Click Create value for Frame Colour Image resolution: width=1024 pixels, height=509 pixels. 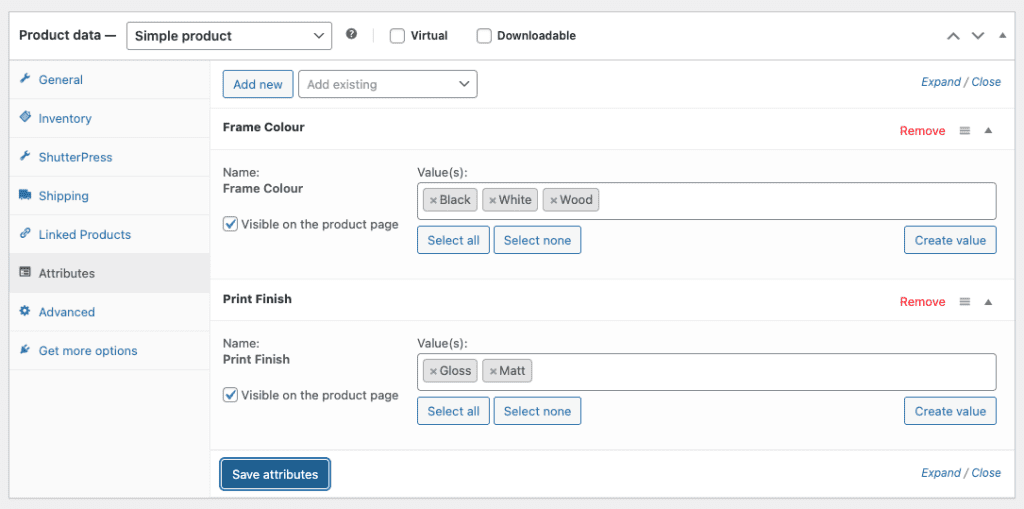coord(949,240)
